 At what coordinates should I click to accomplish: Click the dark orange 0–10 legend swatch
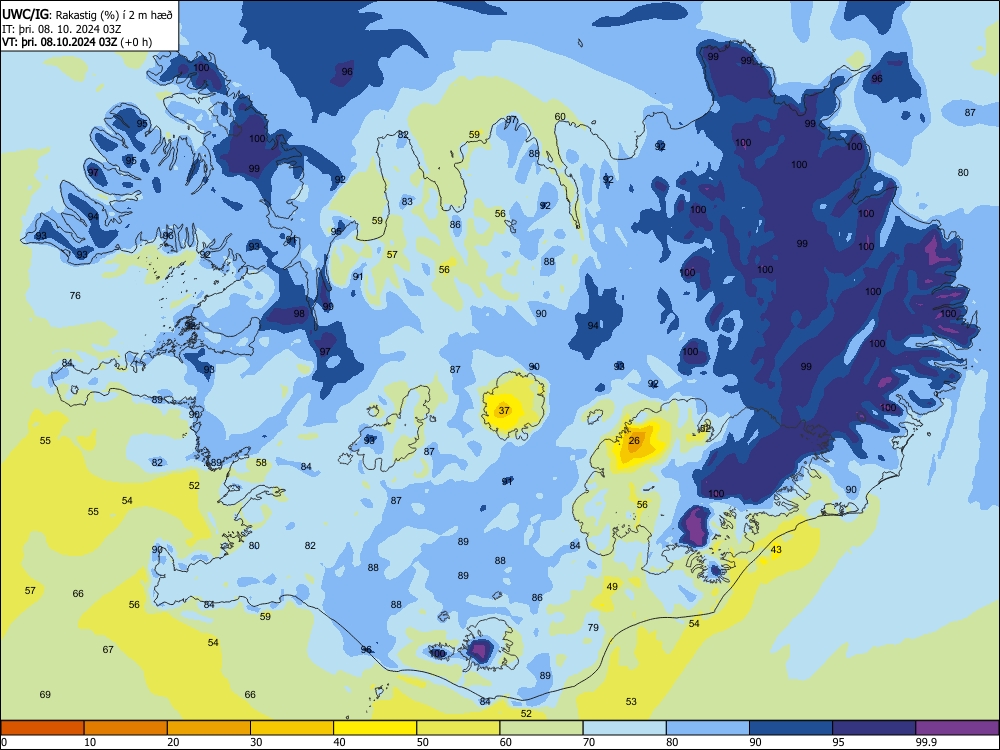click(42, 728)
